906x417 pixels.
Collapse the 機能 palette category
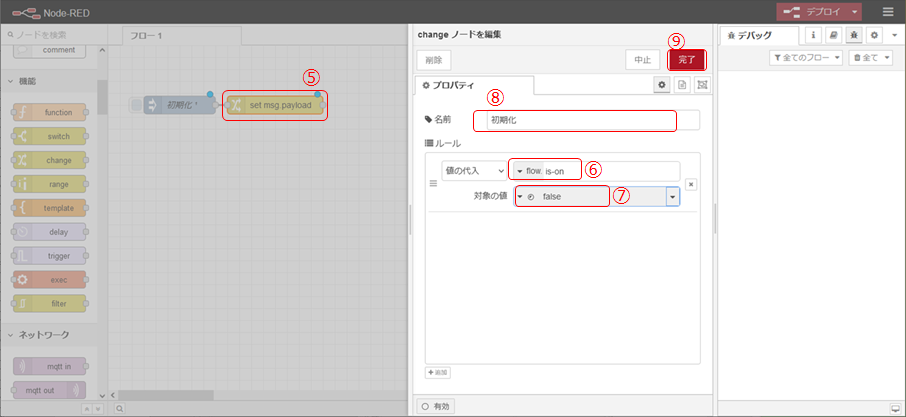pos(12,81)
